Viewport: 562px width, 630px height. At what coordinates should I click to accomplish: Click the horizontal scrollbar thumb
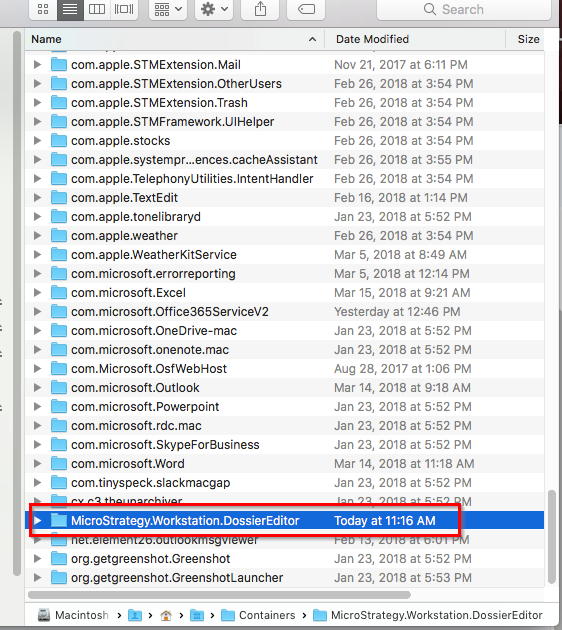point(219,595)
